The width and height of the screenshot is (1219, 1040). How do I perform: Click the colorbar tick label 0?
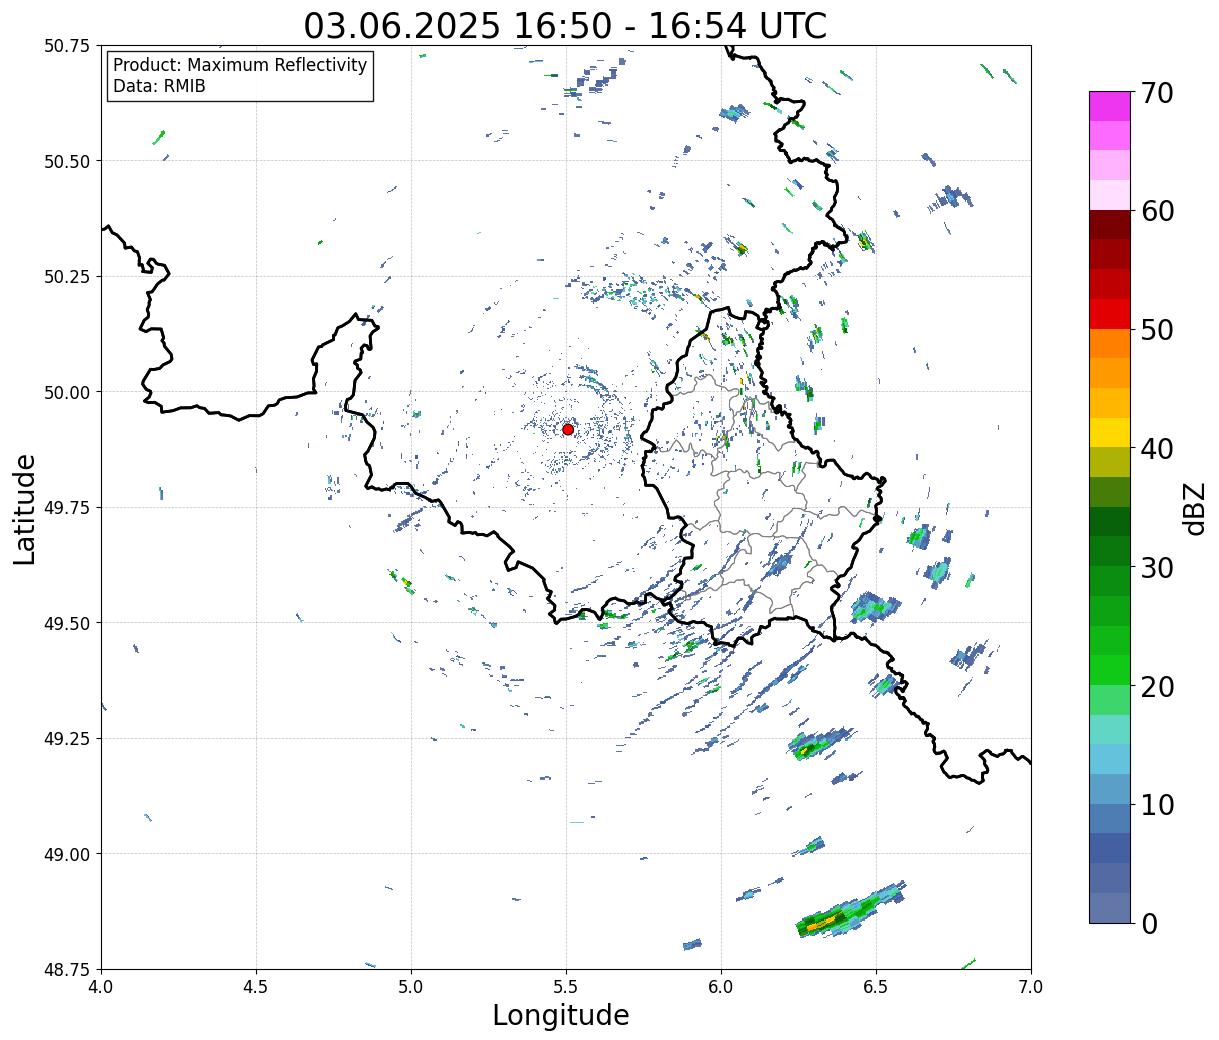[x=1149, y=923]
